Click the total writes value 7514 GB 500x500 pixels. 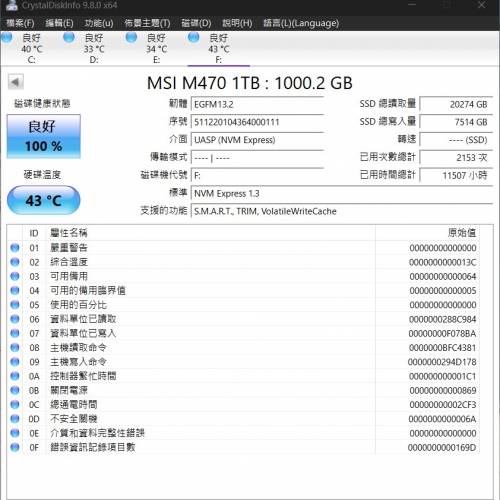point(456,122)
